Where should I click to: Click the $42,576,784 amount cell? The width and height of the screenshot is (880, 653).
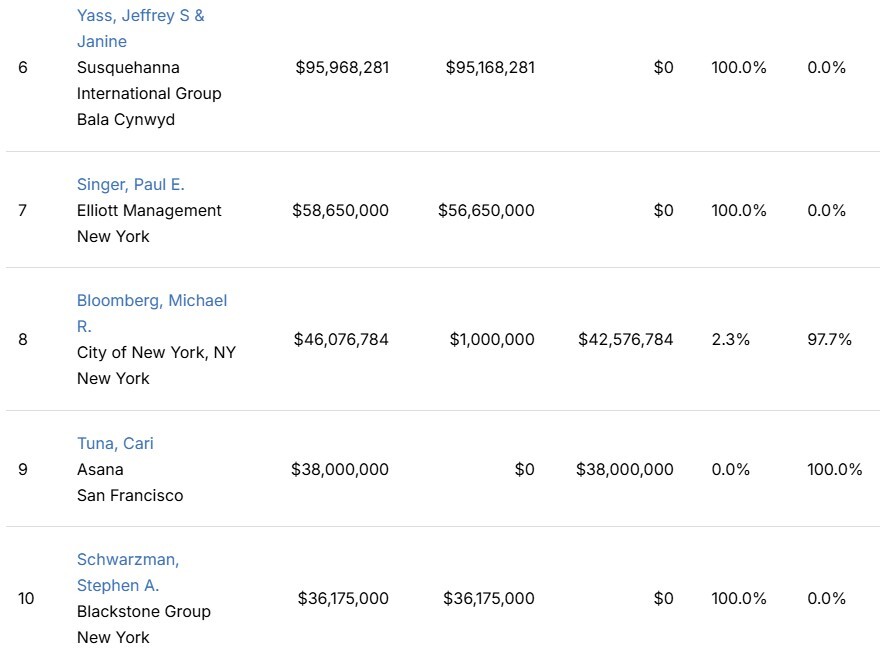coord(626,339)
